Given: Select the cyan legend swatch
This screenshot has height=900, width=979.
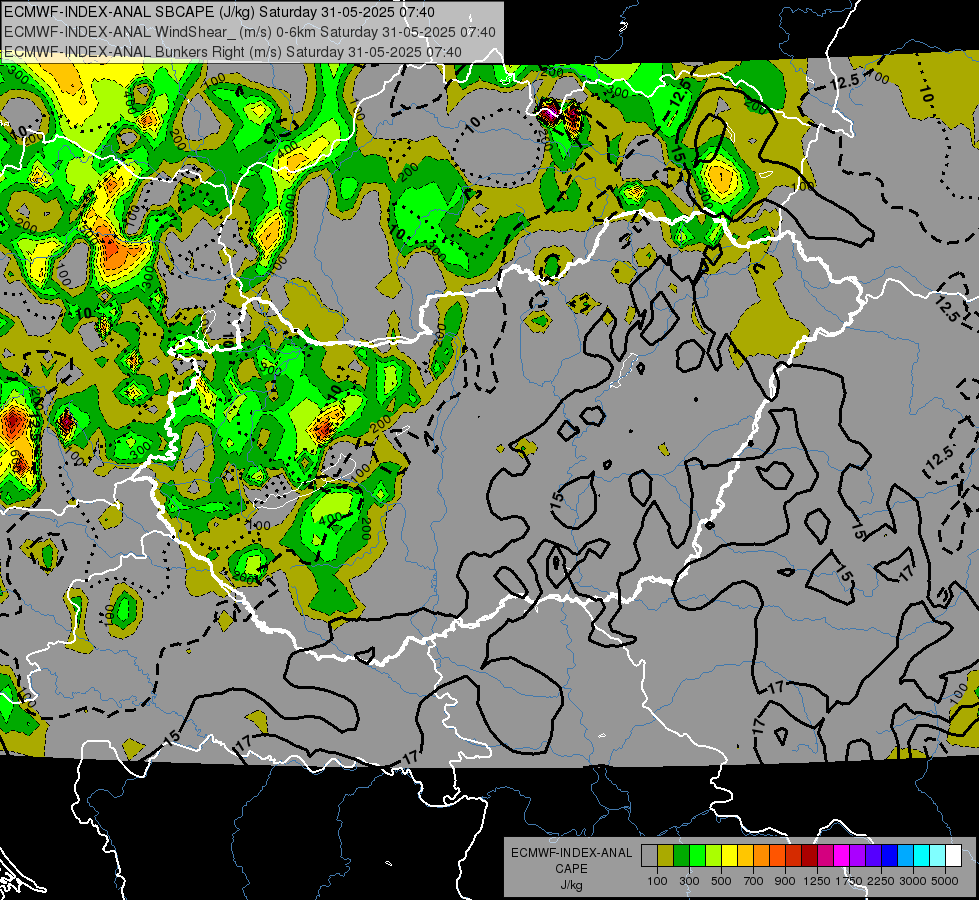Looking at the screenshot, I should (x=922, y=855).
